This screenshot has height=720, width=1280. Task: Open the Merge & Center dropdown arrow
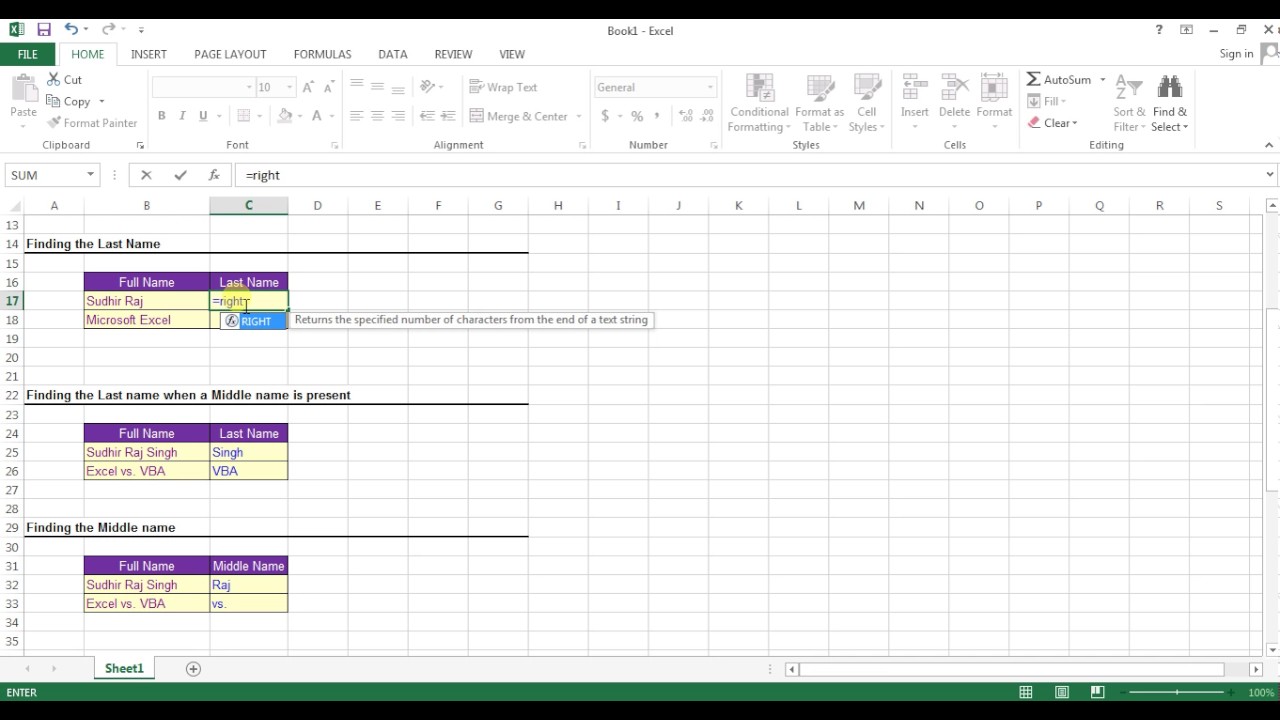(x=578, y=116)
